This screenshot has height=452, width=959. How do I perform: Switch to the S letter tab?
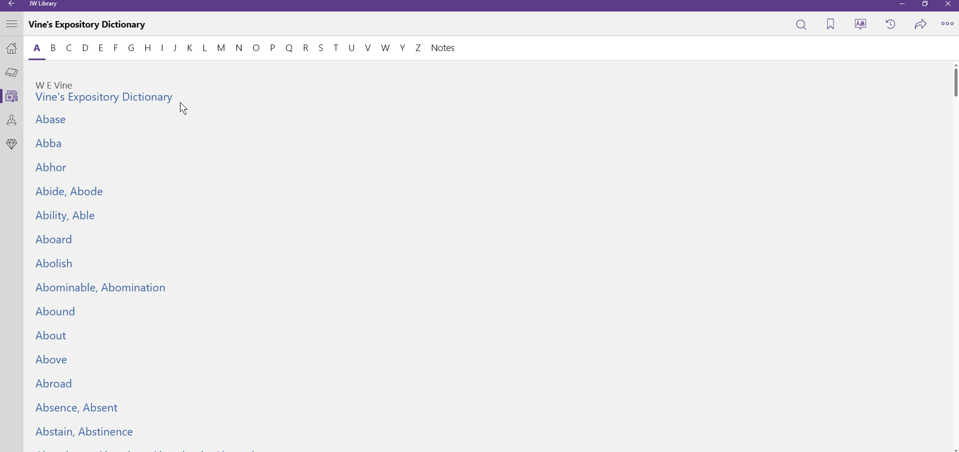click(x=320, y=48)
